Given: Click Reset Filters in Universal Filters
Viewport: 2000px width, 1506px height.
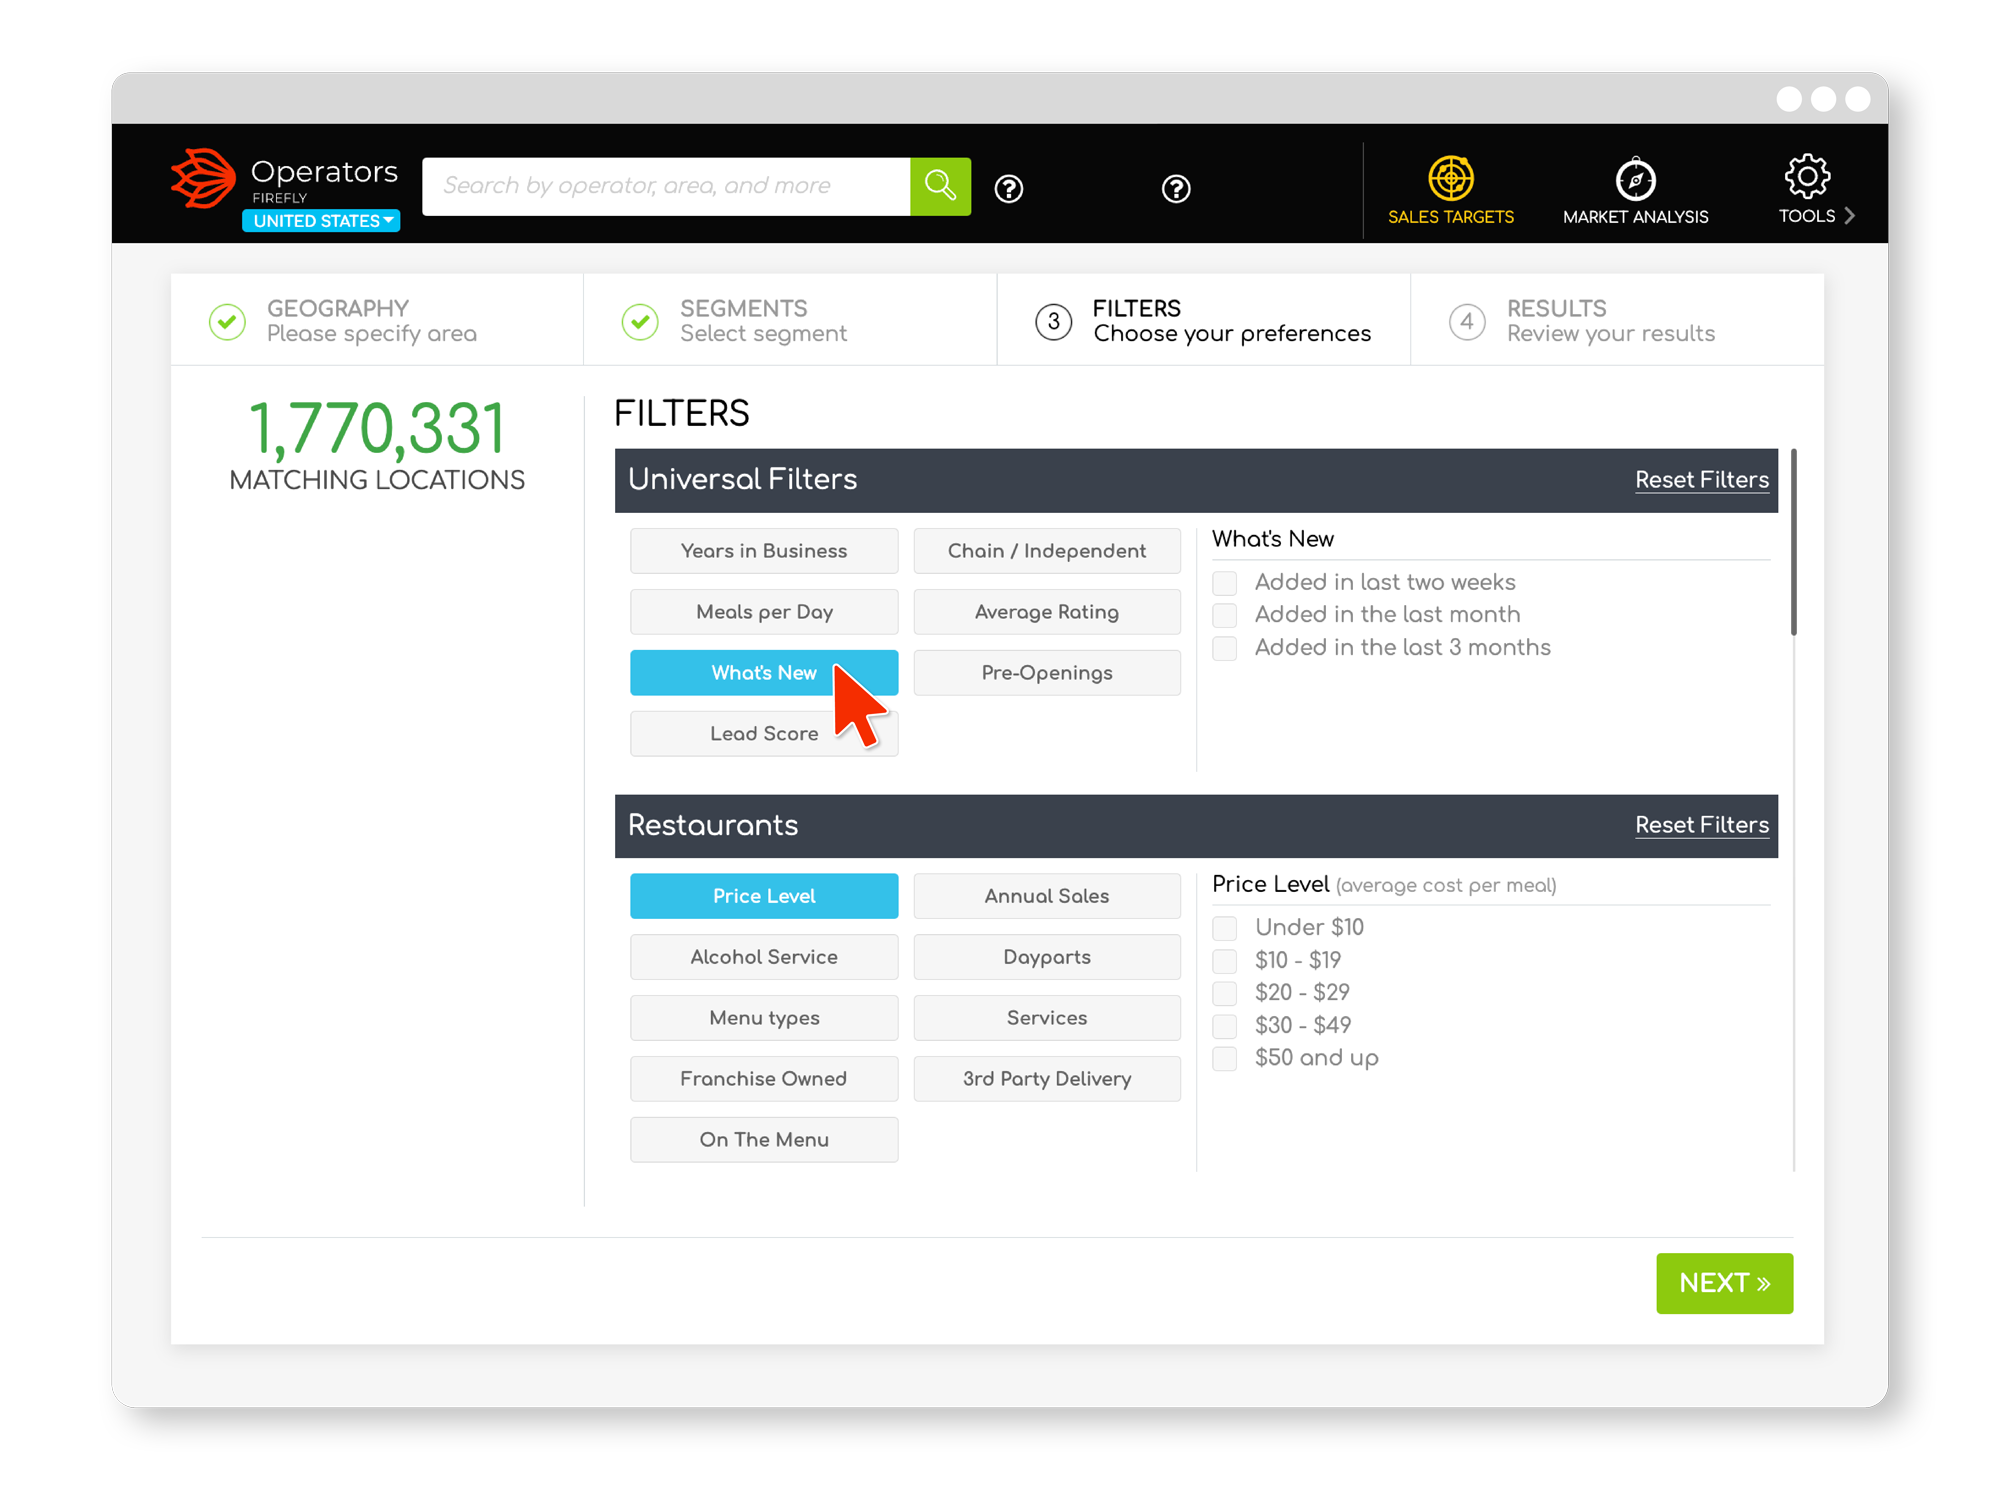Looking at the screenshot, I should (1702, 480).
